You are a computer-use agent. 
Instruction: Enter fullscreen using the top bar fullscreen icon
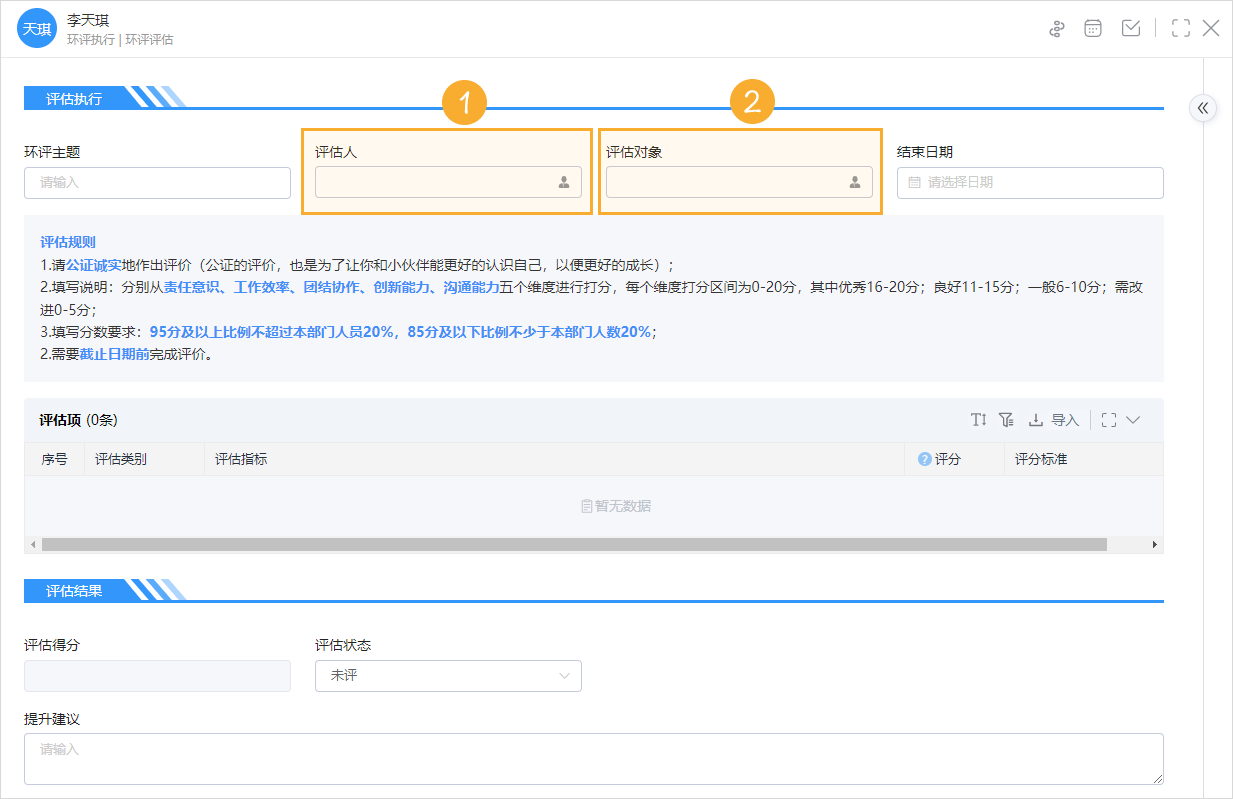(1180, 28)
